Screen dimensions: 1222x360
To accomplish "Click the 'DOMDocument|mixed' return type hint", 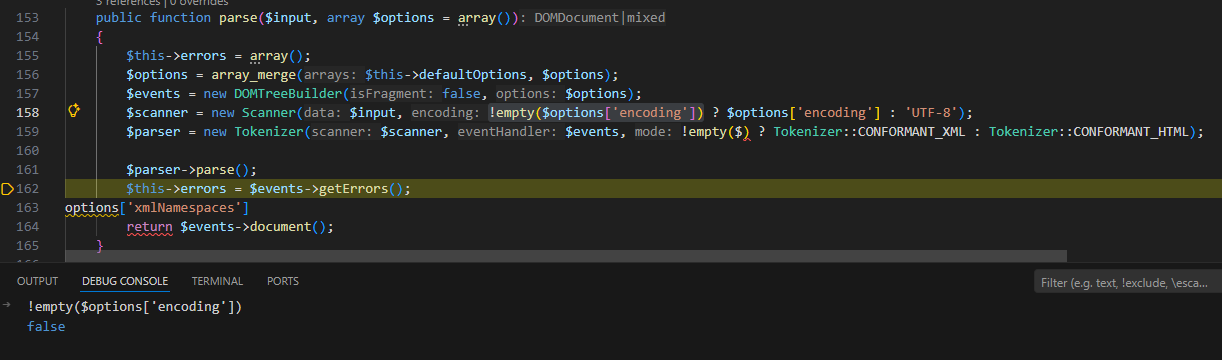I will coord(600,18).
